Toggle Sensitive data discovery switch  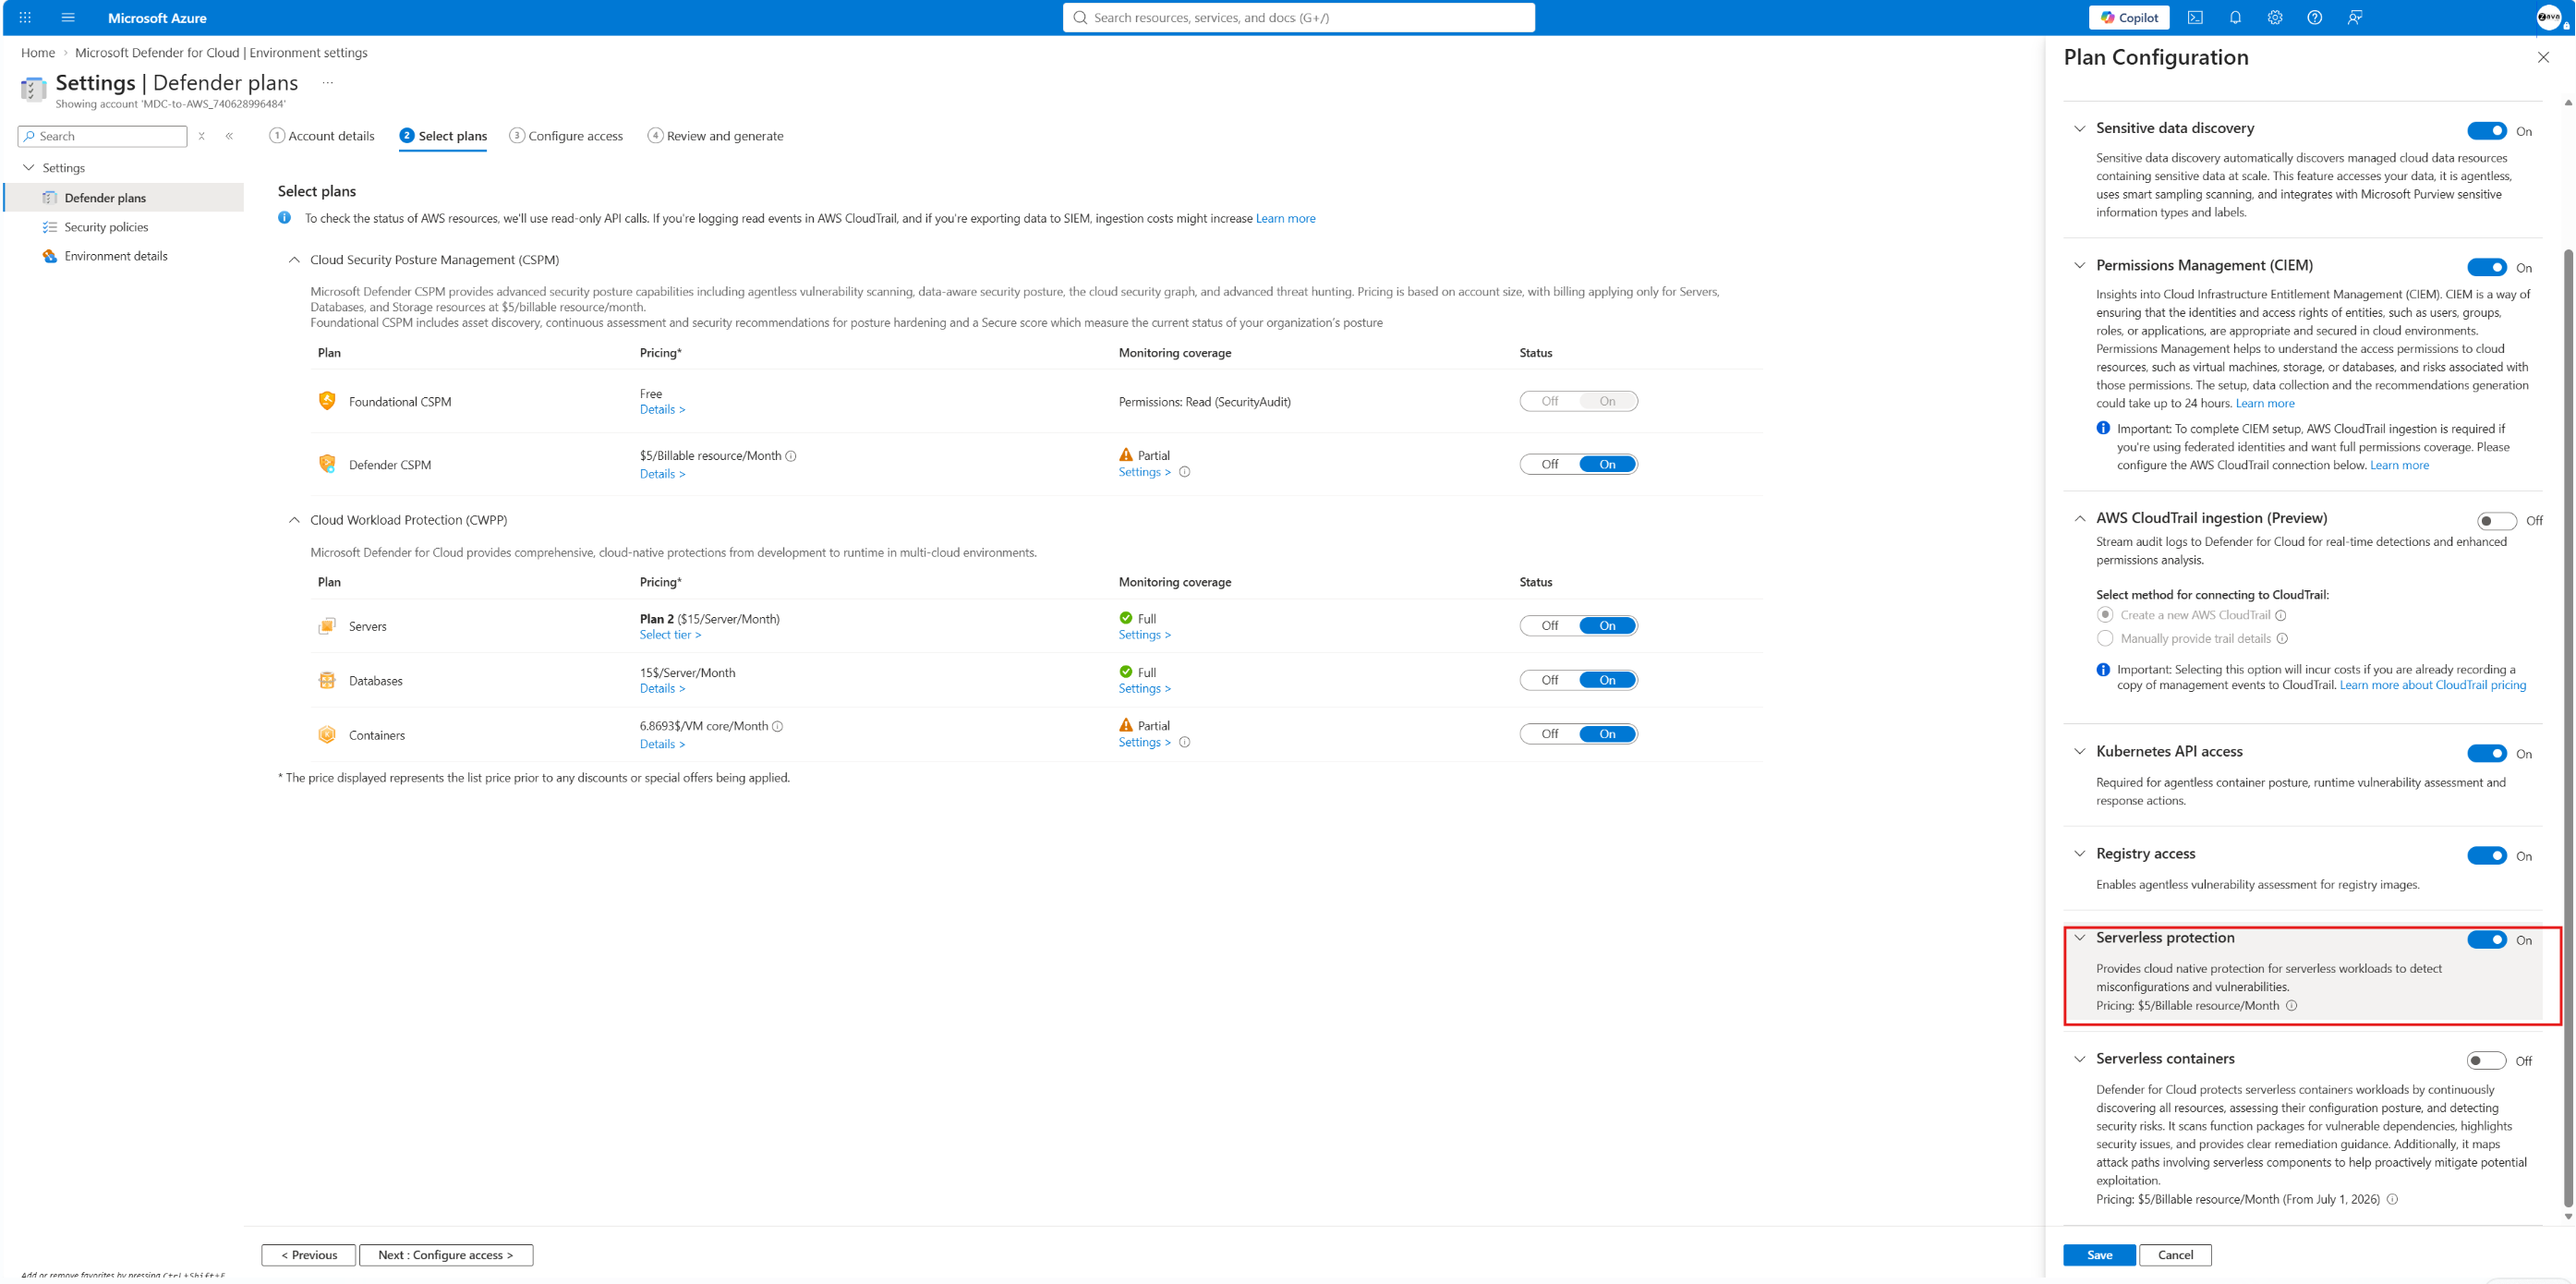[x=2487, y=131]
